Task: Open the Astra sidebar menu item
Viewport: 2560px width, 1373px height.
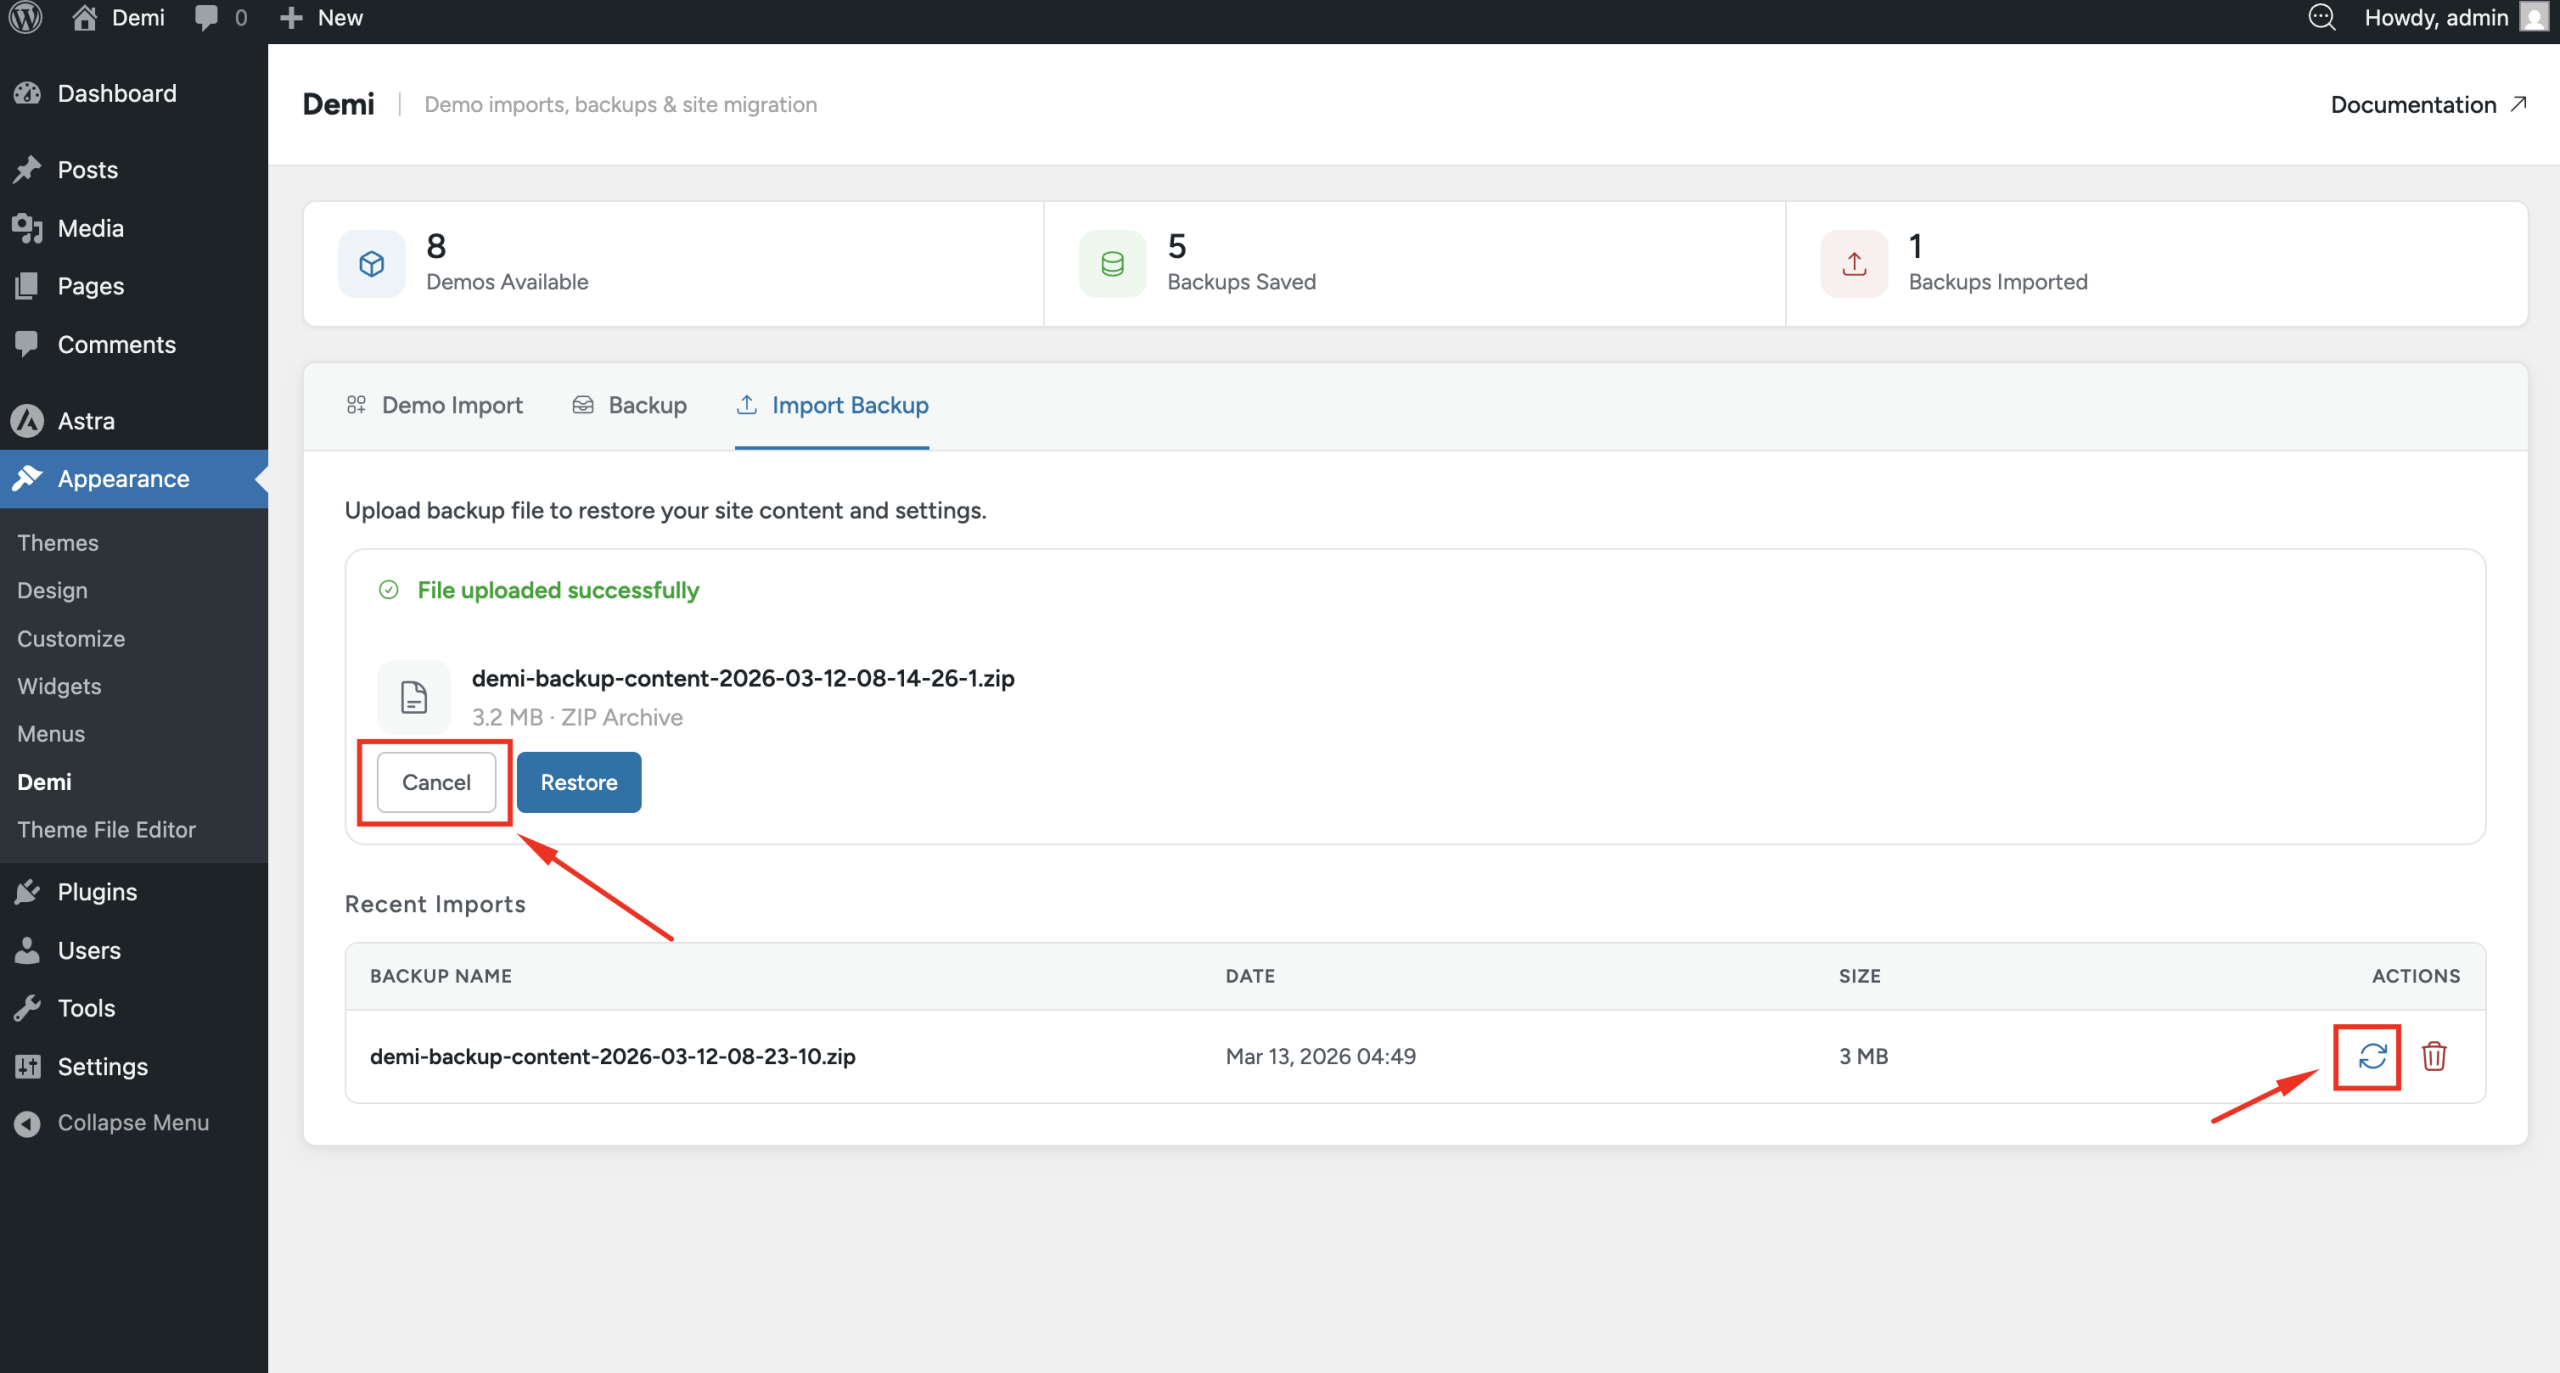Action: tap(86, 421)
